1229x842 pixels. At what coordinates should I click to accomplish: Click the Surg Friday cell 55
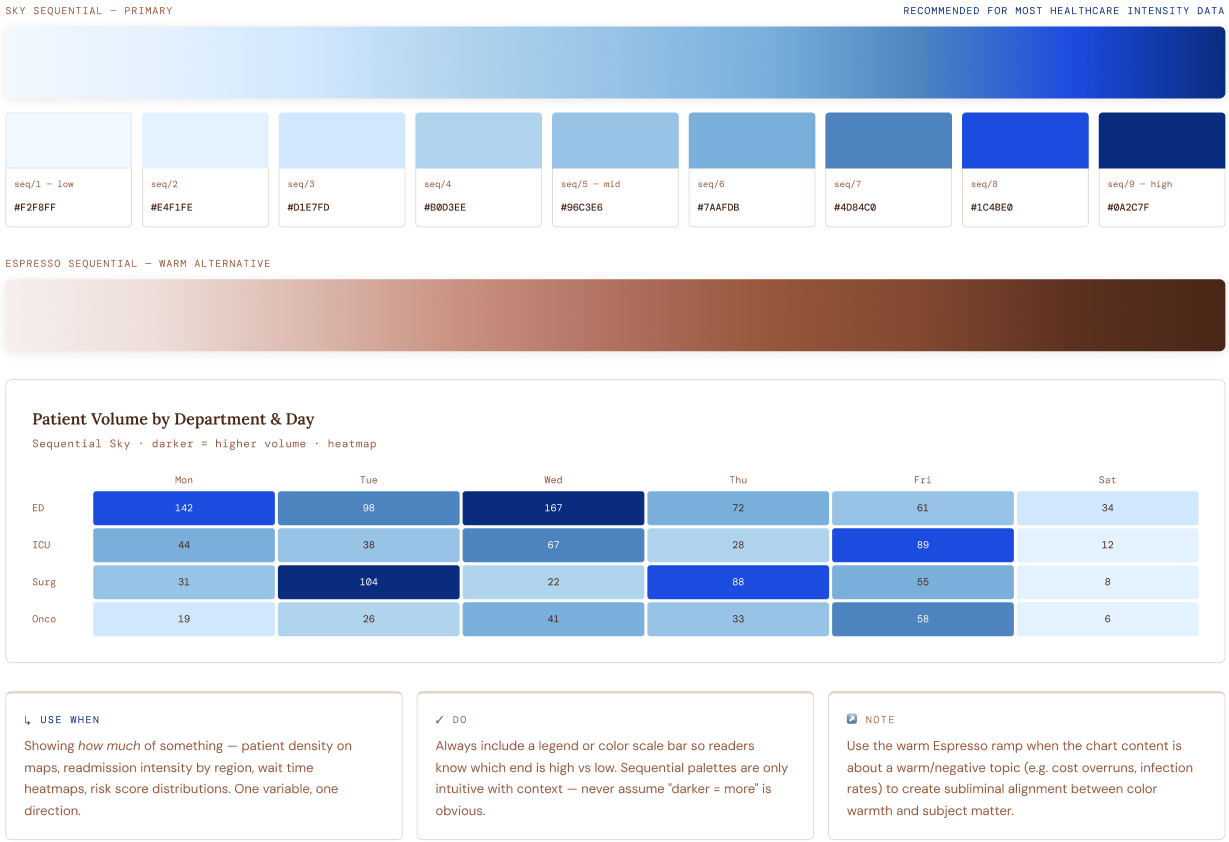click(923, 582)
